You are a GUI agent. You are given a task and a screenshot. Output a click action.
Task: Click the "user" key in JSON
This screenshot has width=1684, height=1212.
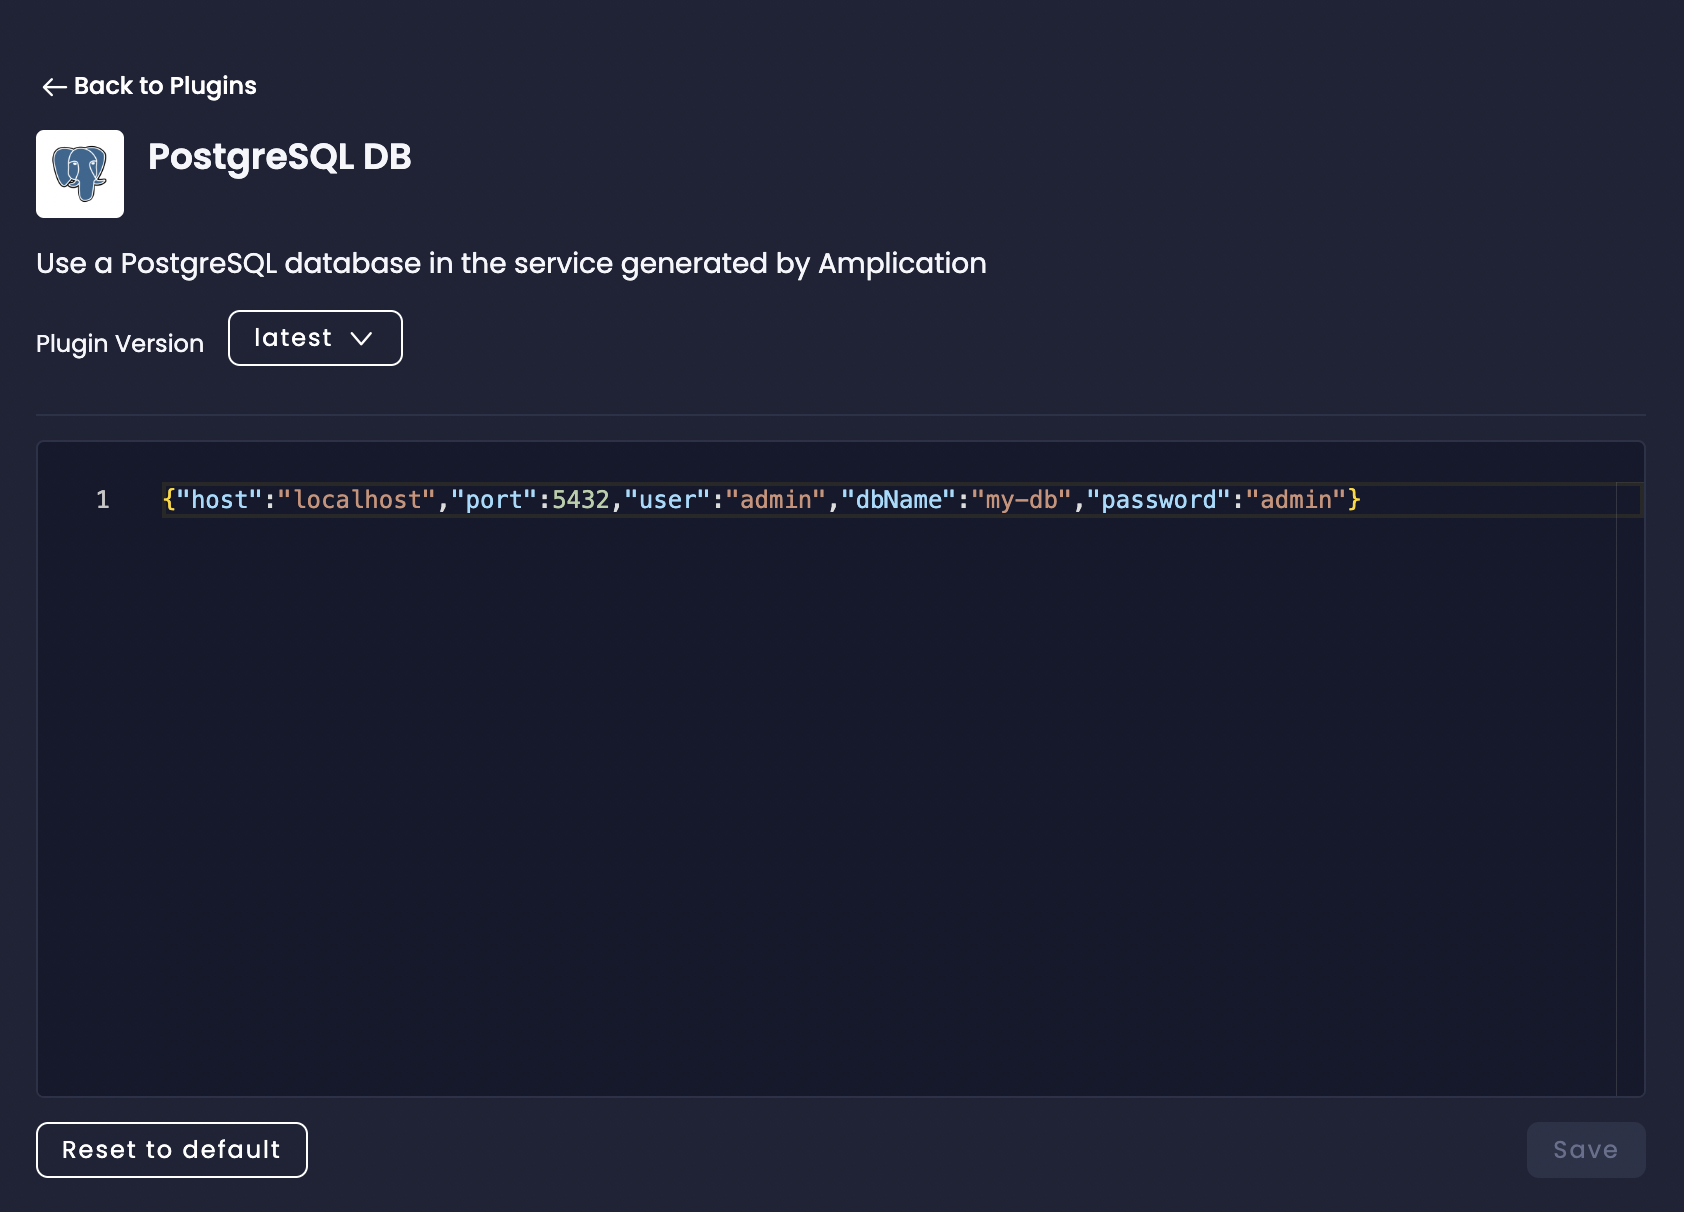667,500
